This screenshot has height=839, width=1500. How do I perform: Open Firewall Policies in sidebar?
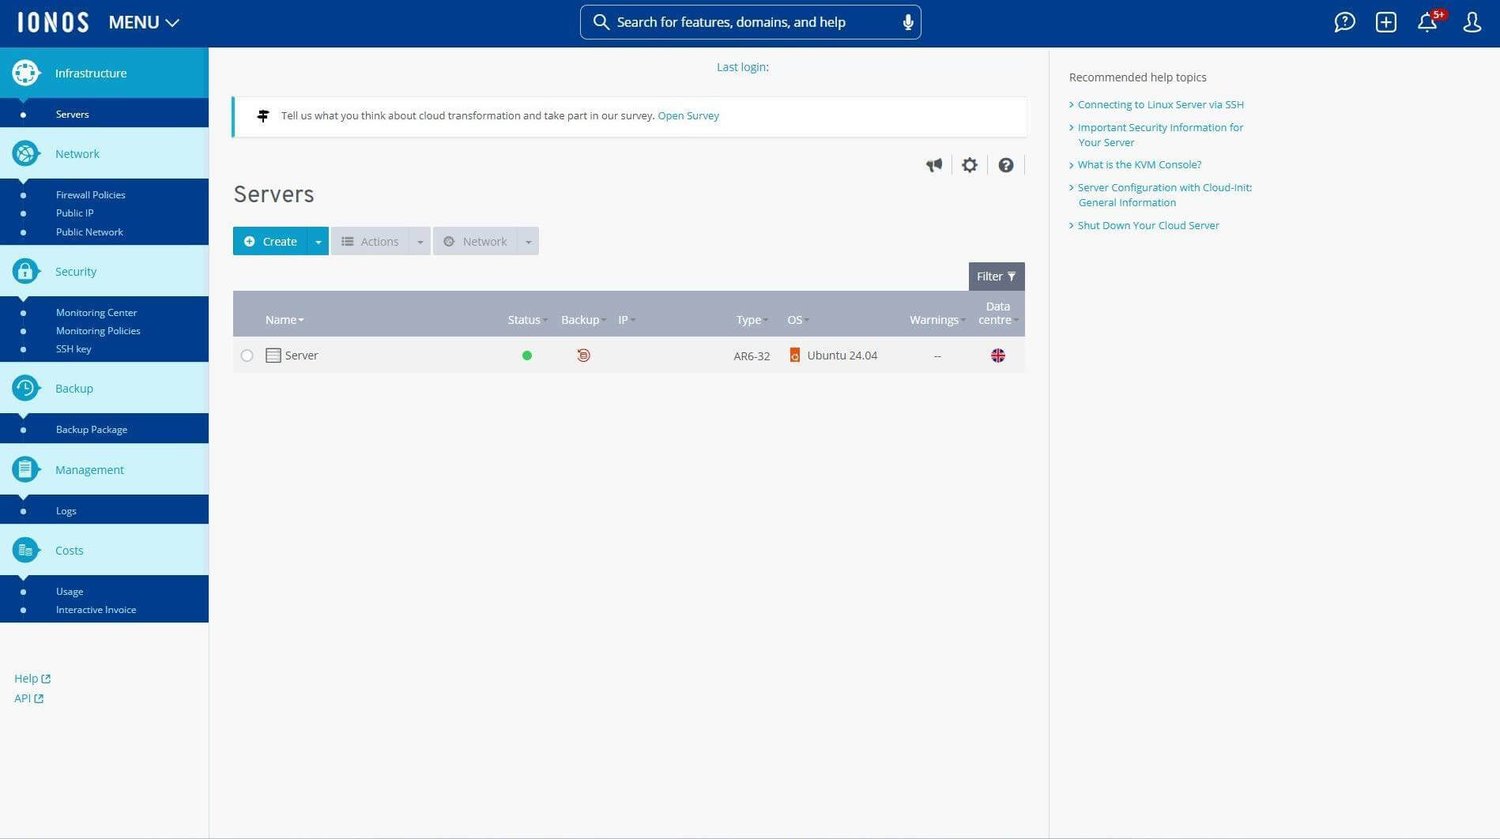pos(91,195)
